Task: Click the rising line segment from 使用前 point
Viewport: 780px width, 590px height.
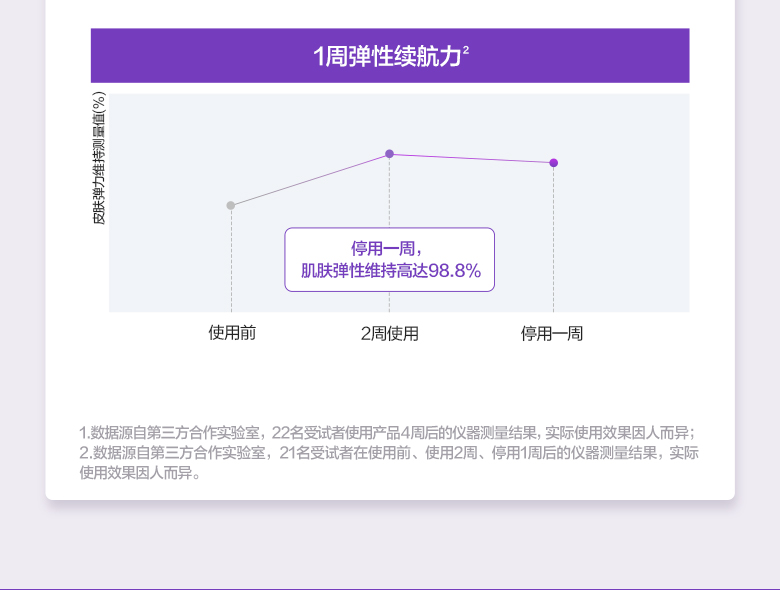Action: coord(310,180)
